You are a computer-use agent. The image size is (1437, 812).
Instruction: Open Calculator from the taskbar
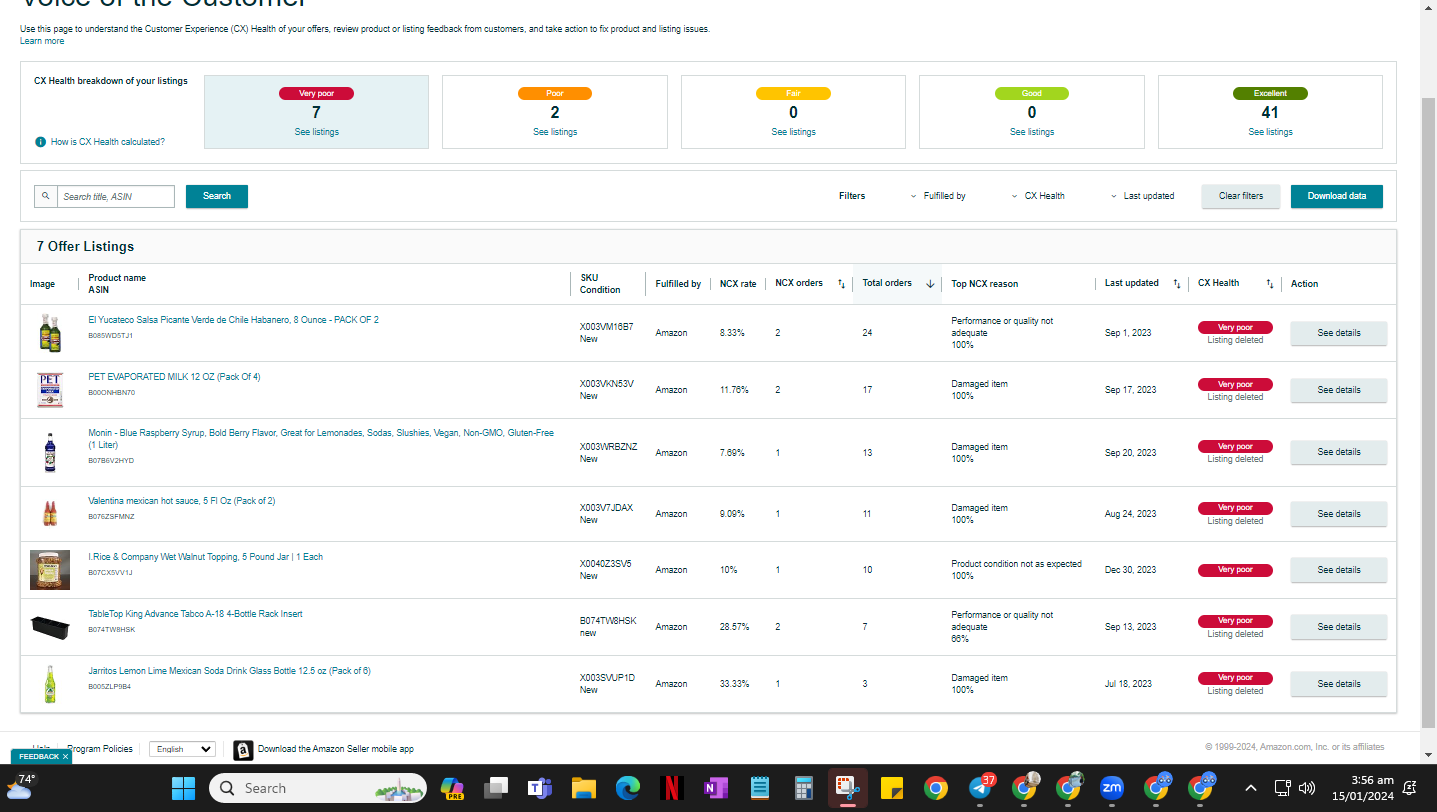pos(804,788)
